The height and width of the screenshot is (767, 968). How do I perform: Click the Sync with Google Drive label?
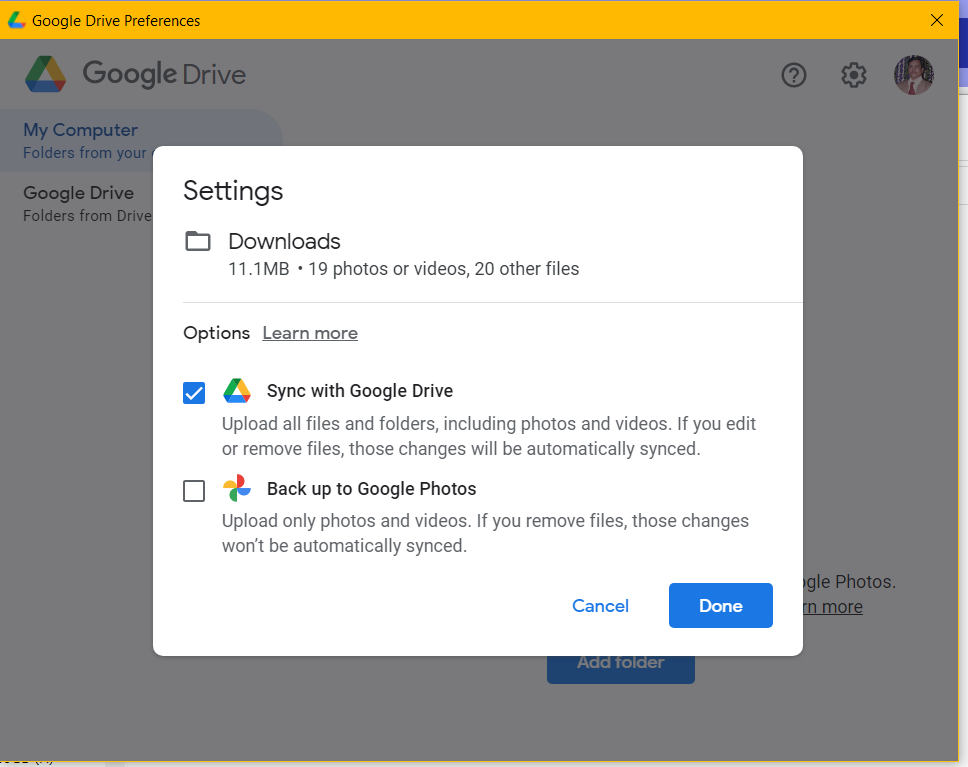360,391
